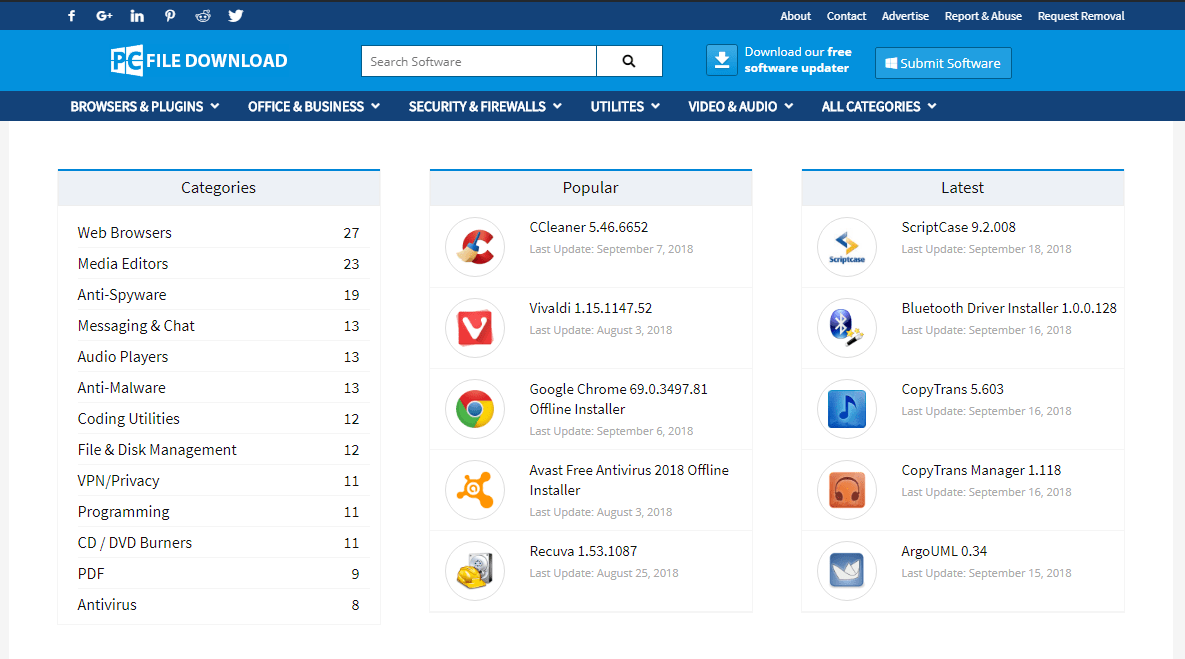Open CCleaner 5.46.6652 title link
This screenshot has width=1185, height=659.
tap(589, 227)
